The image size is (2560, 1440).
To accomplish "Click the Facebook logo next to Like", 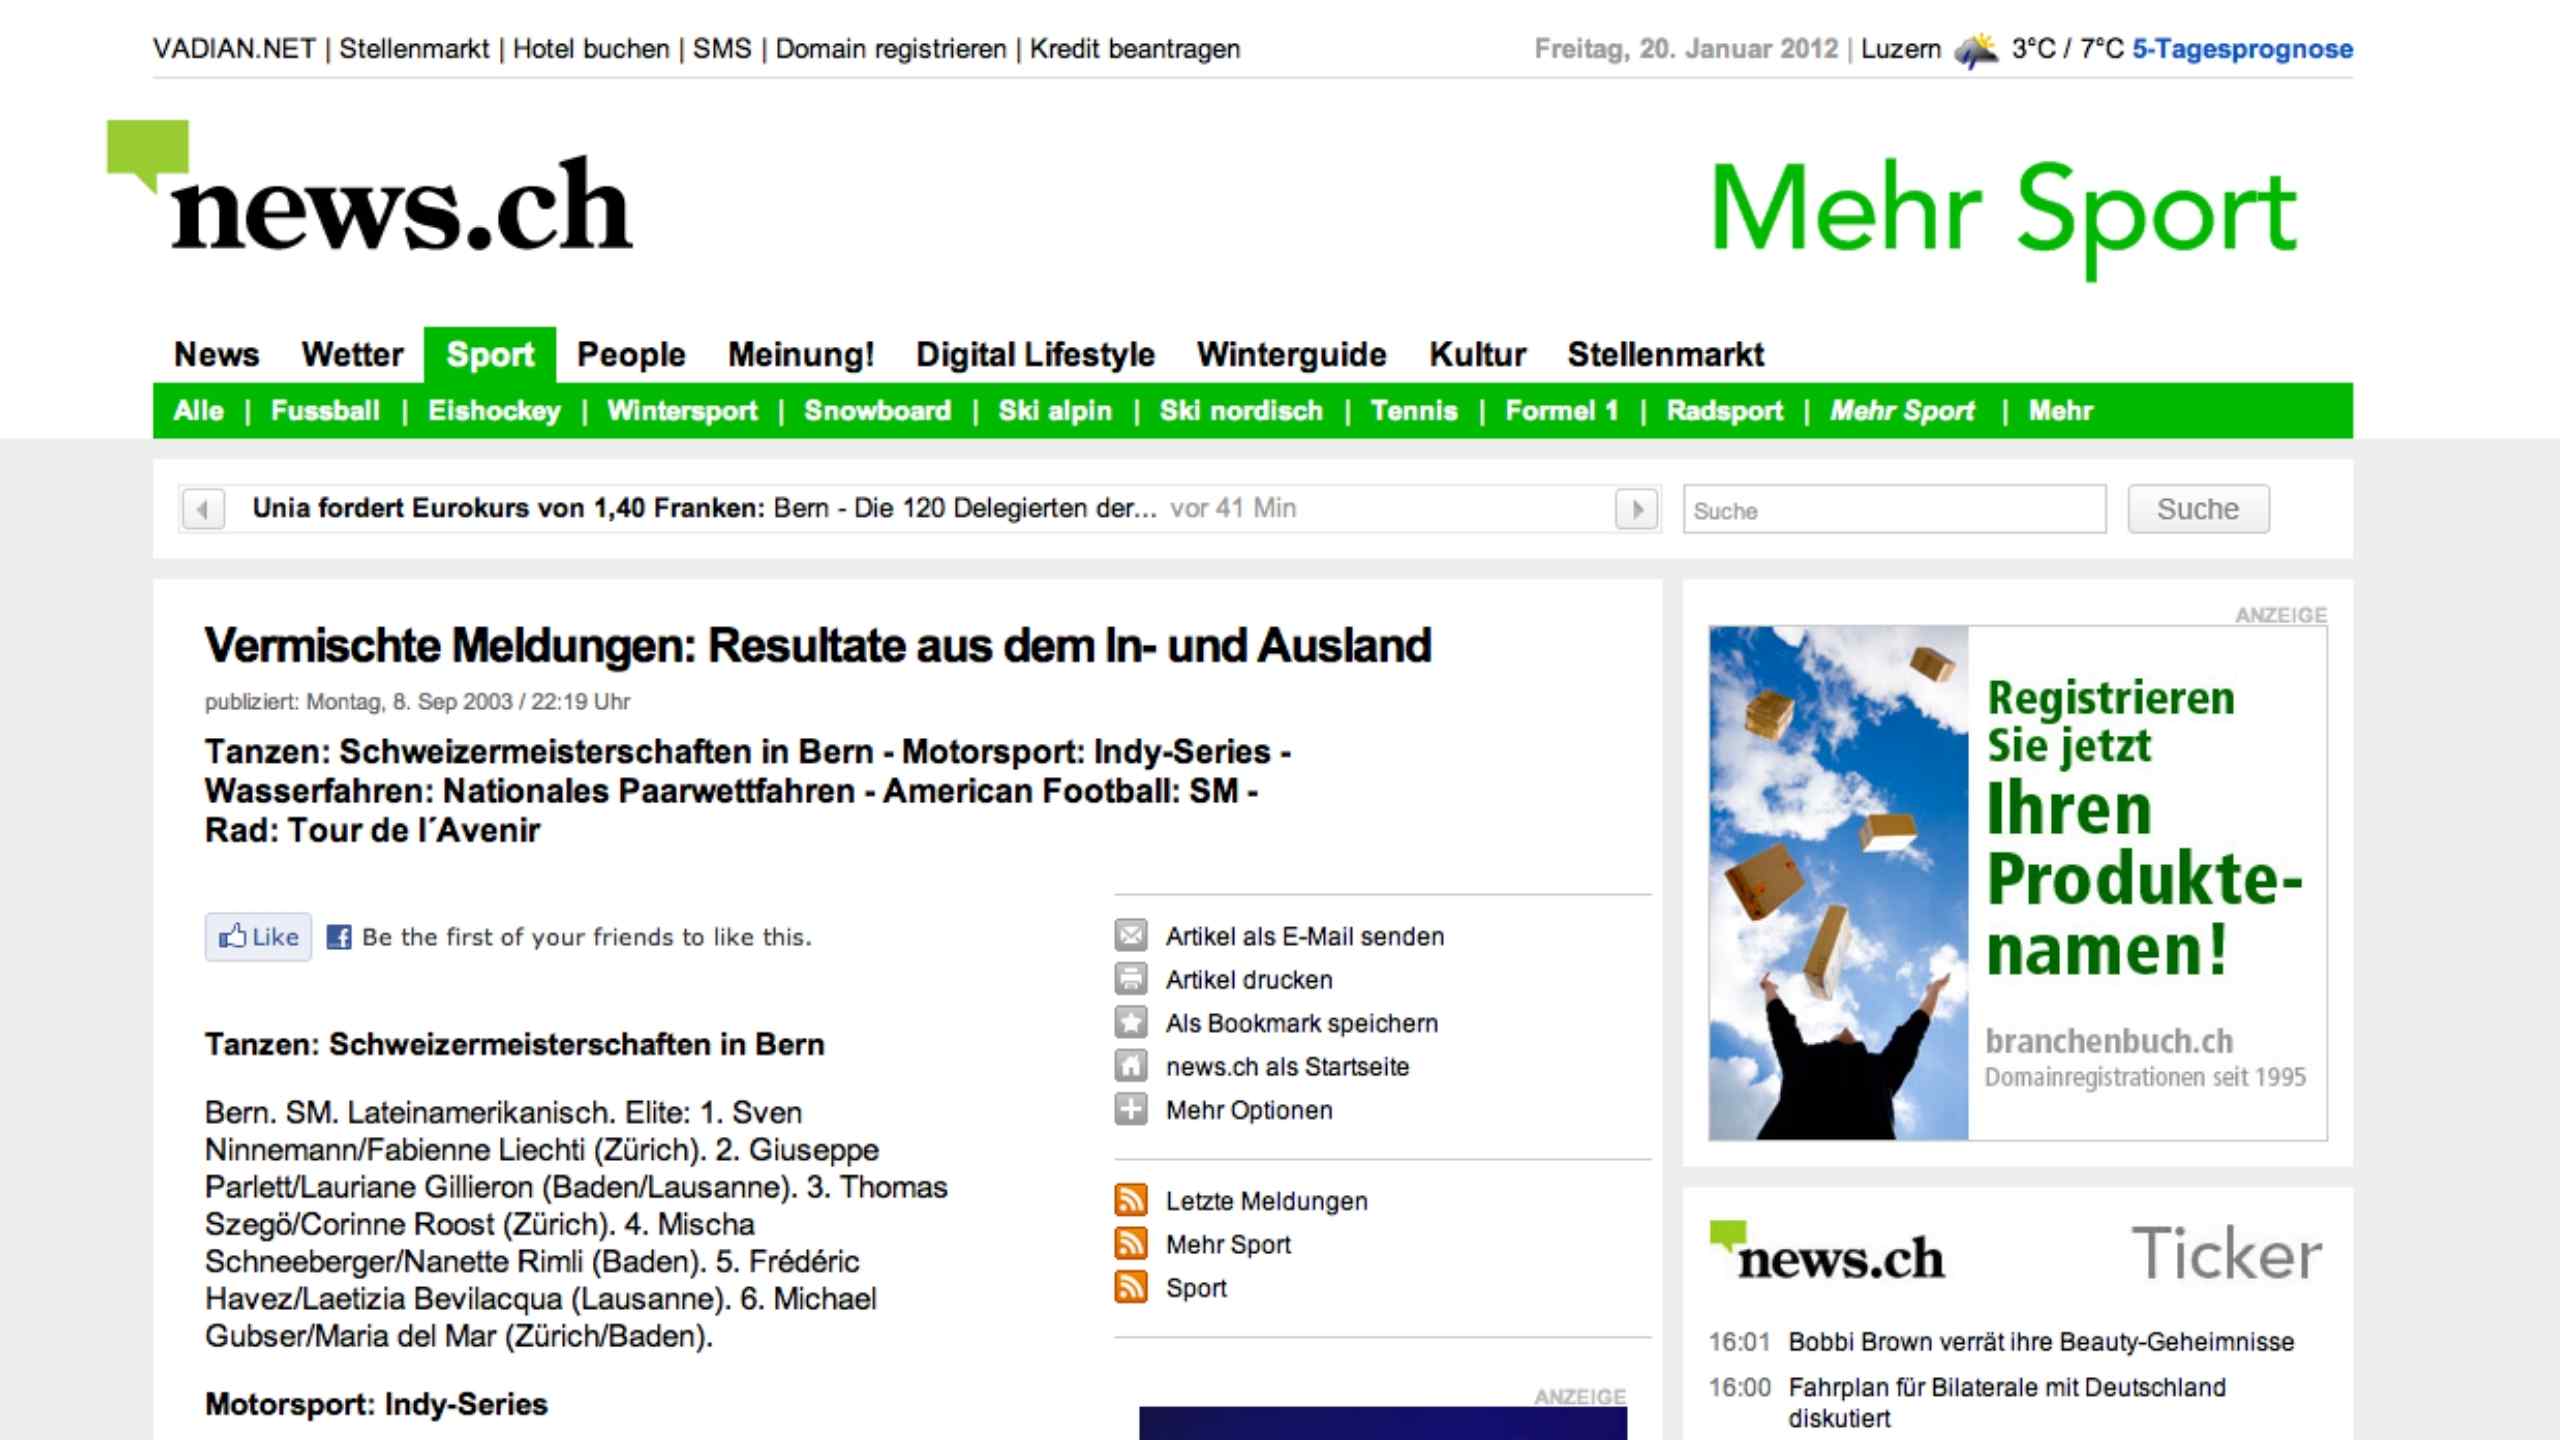I will [341, 937].
